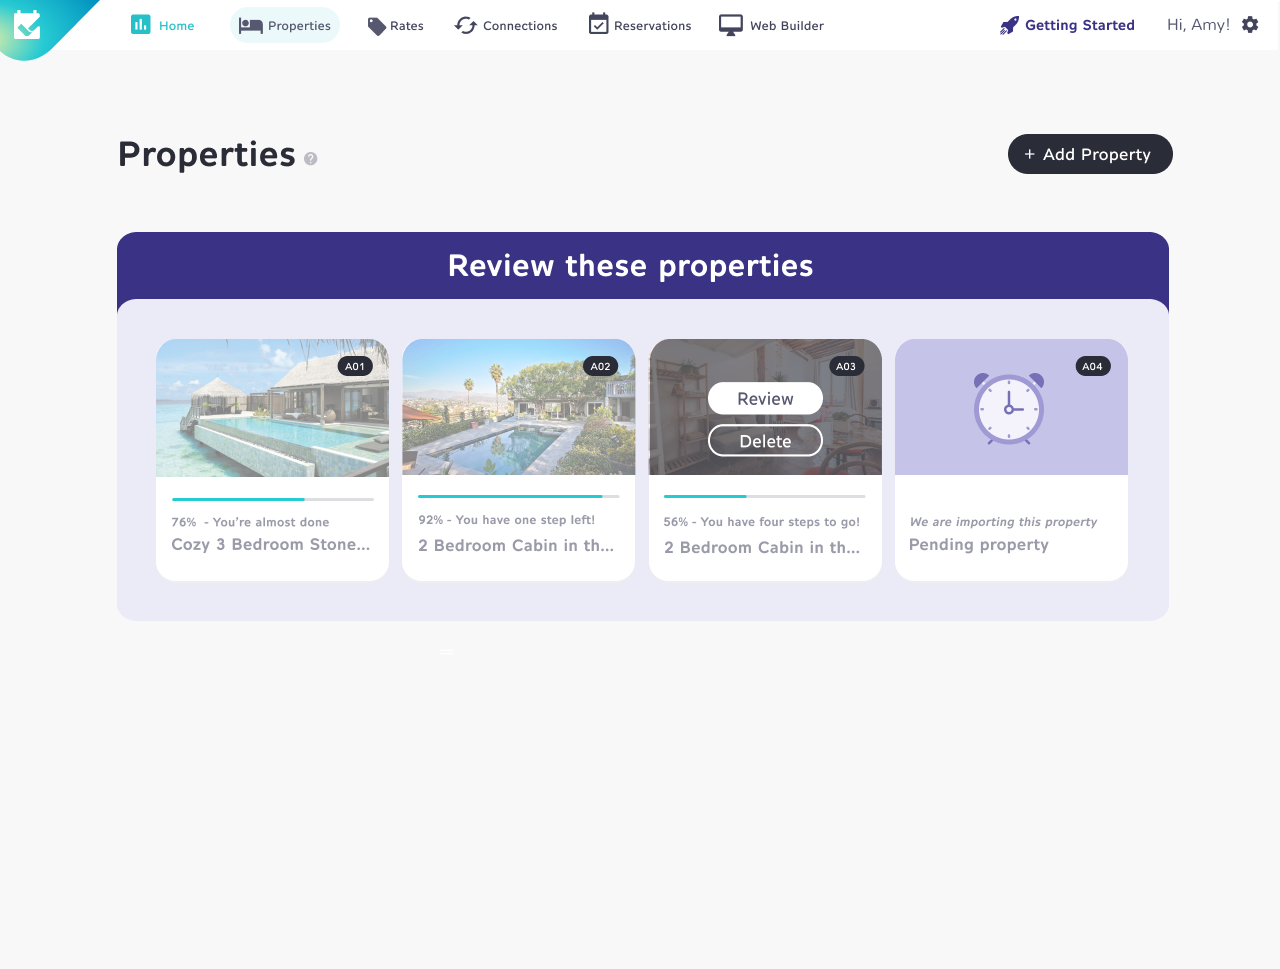
Task: Click Delete on property A03
Action: point(765,441)
